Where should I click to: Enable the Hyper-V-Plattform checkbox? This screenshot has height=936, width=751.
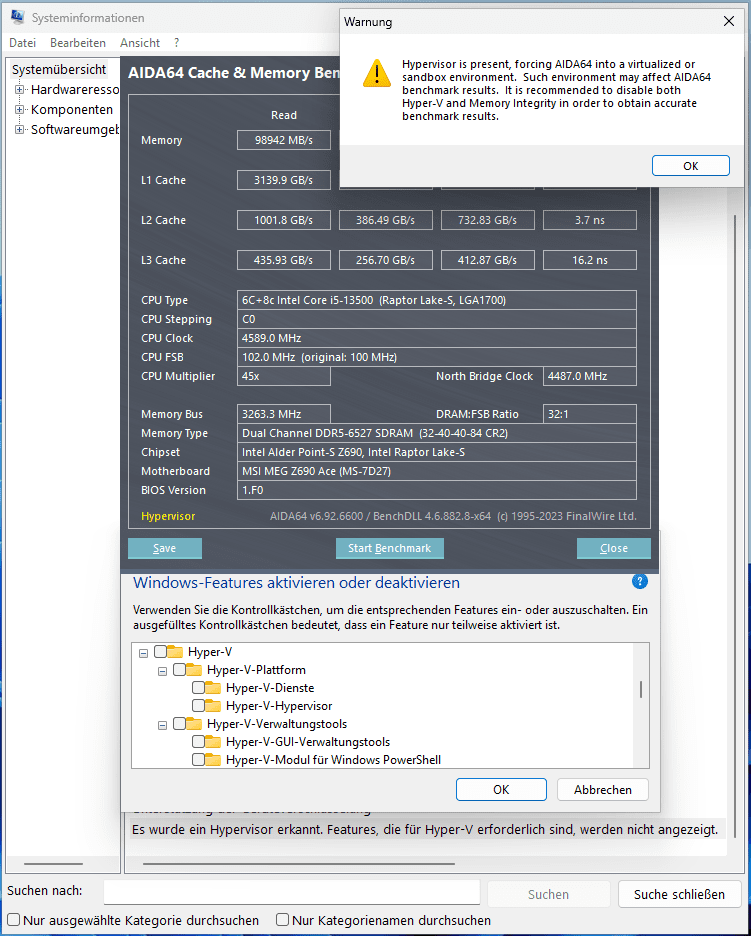(x=179, y=669)
